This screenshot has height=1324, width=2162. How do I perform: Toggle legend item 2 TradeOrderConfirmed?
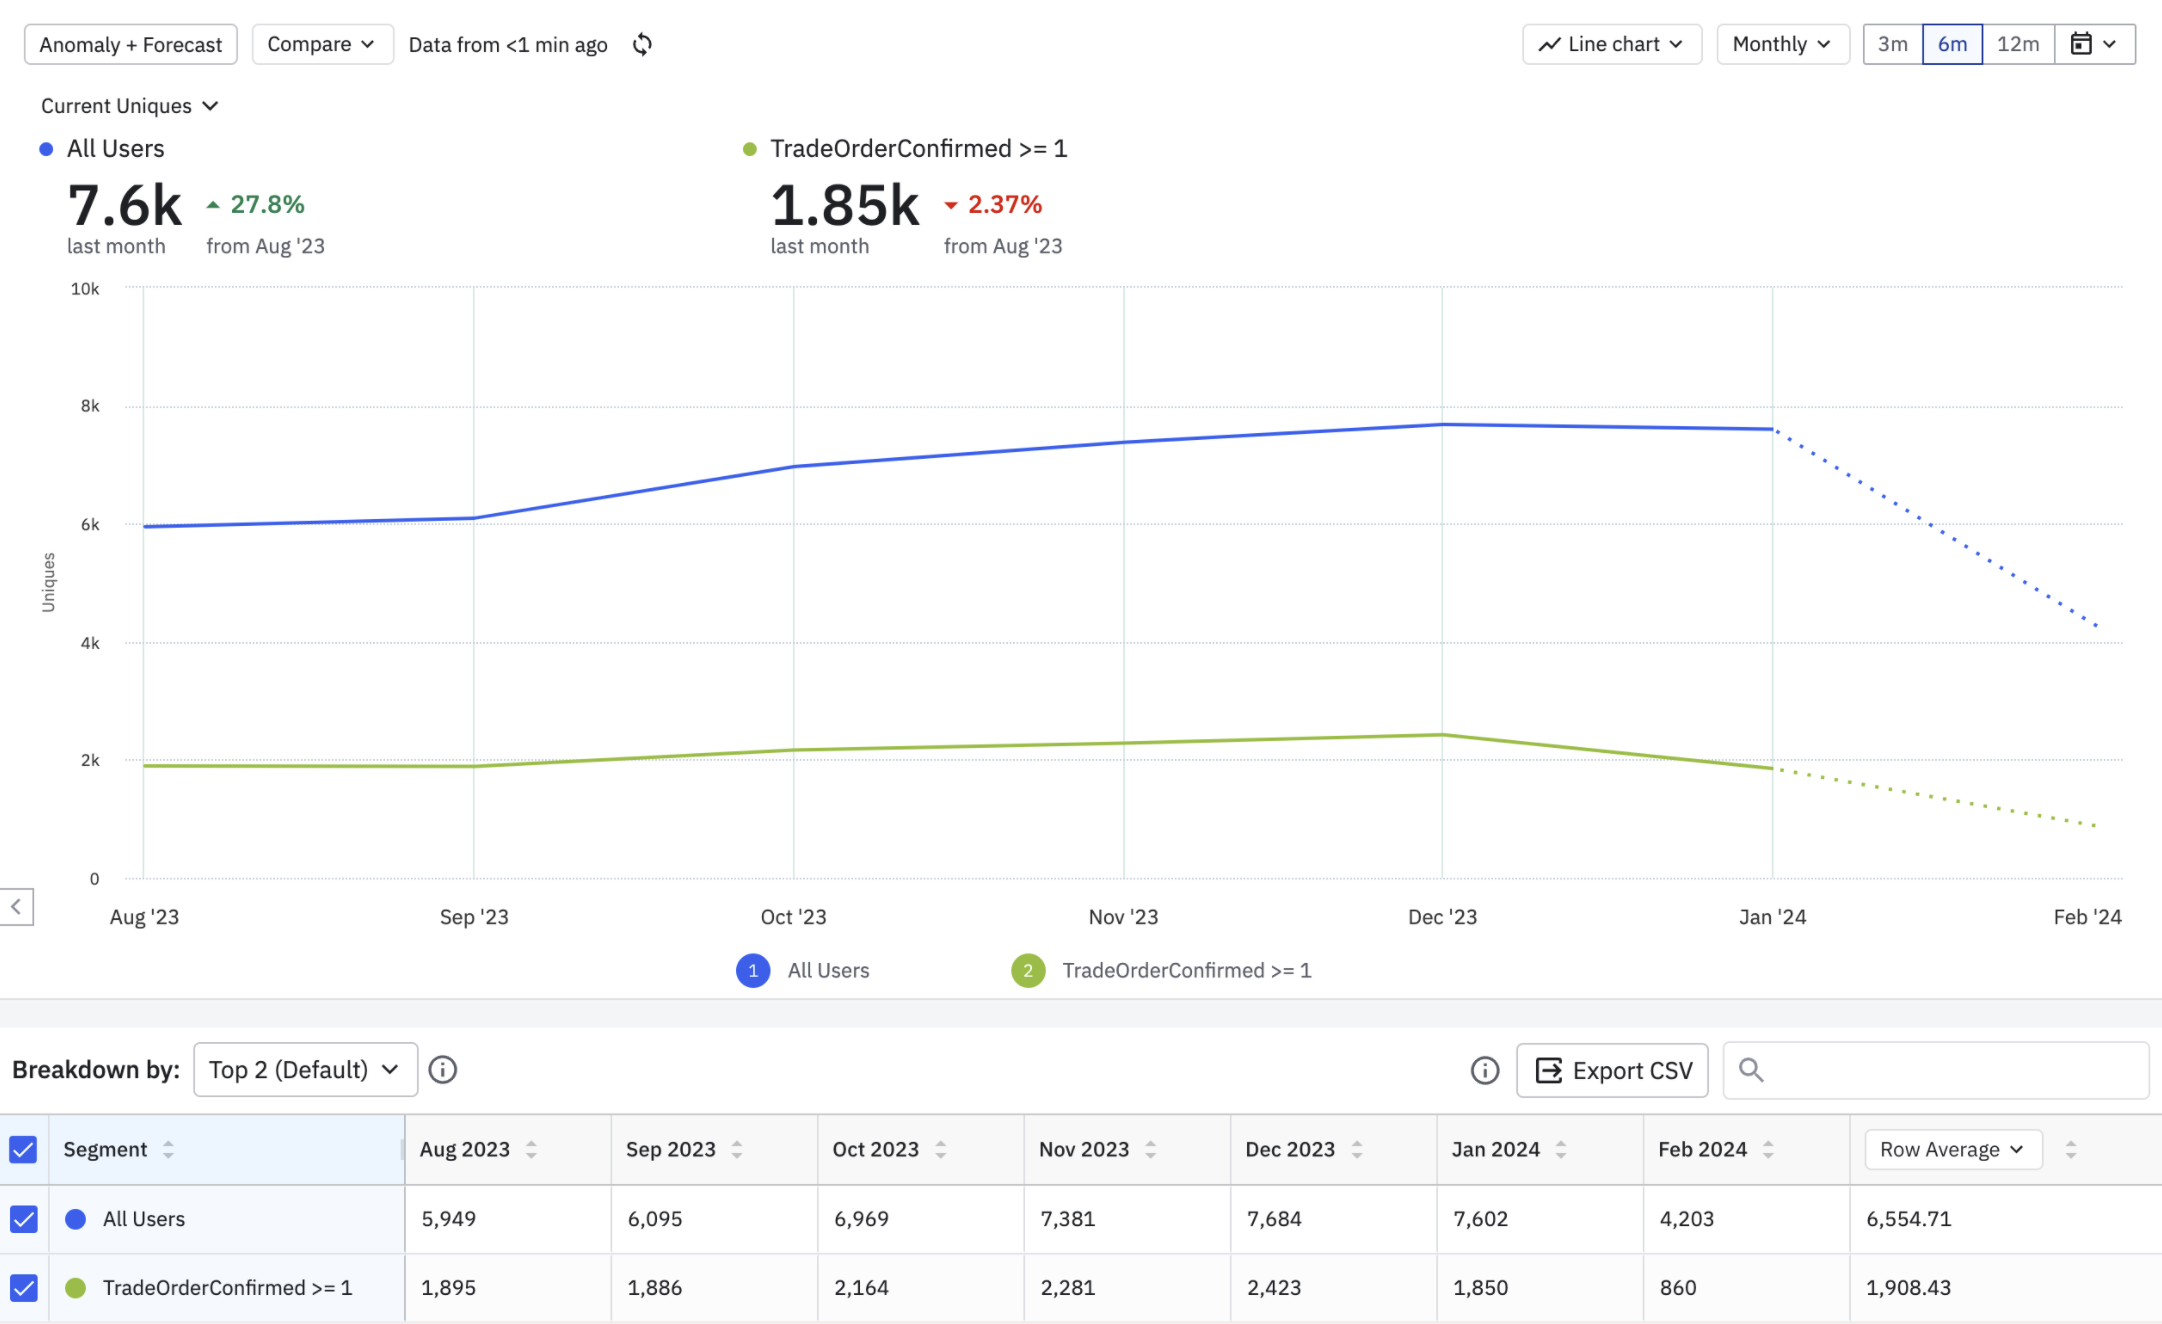point(1161,971)
